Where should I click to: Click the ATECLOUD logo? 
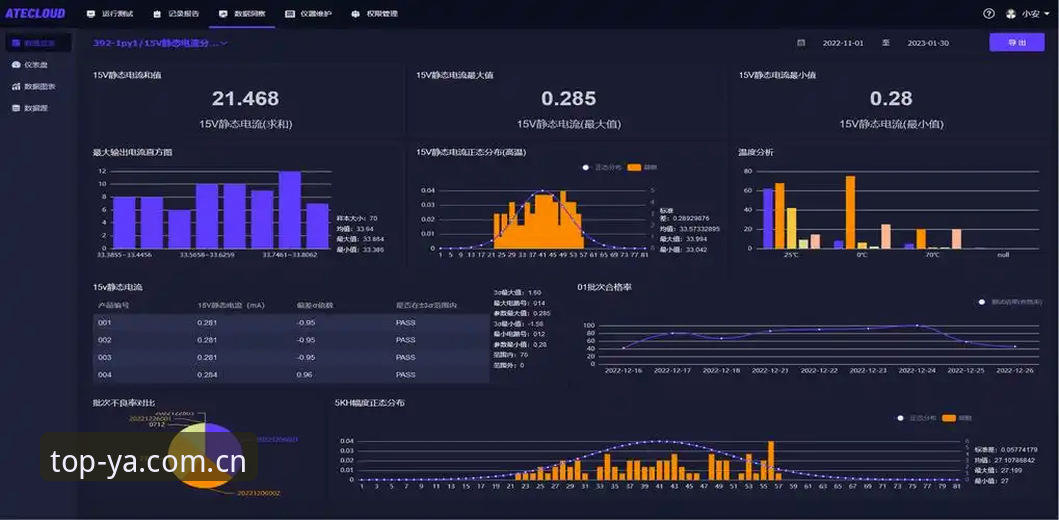pyautogui.click(x=35, y=14)
